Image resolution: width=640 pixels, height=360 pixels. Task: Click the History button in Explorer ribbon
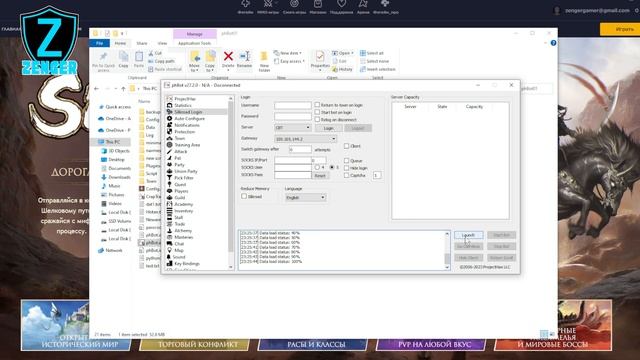pos(342,69)
